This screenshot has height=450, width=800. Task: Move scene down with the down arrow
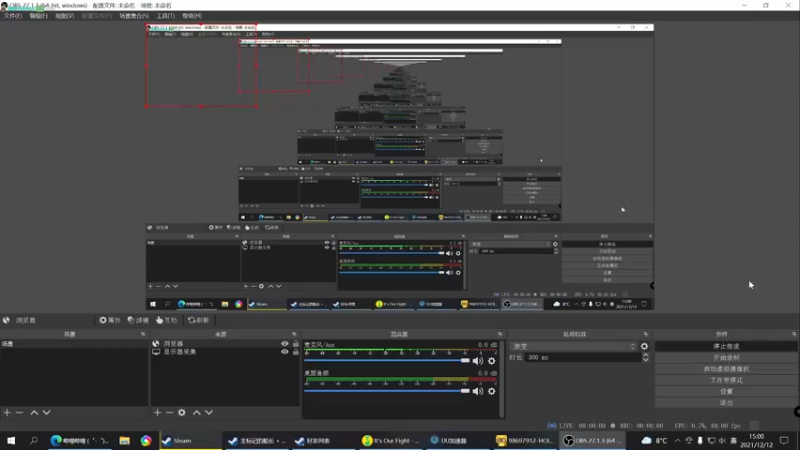coord(46,412)
